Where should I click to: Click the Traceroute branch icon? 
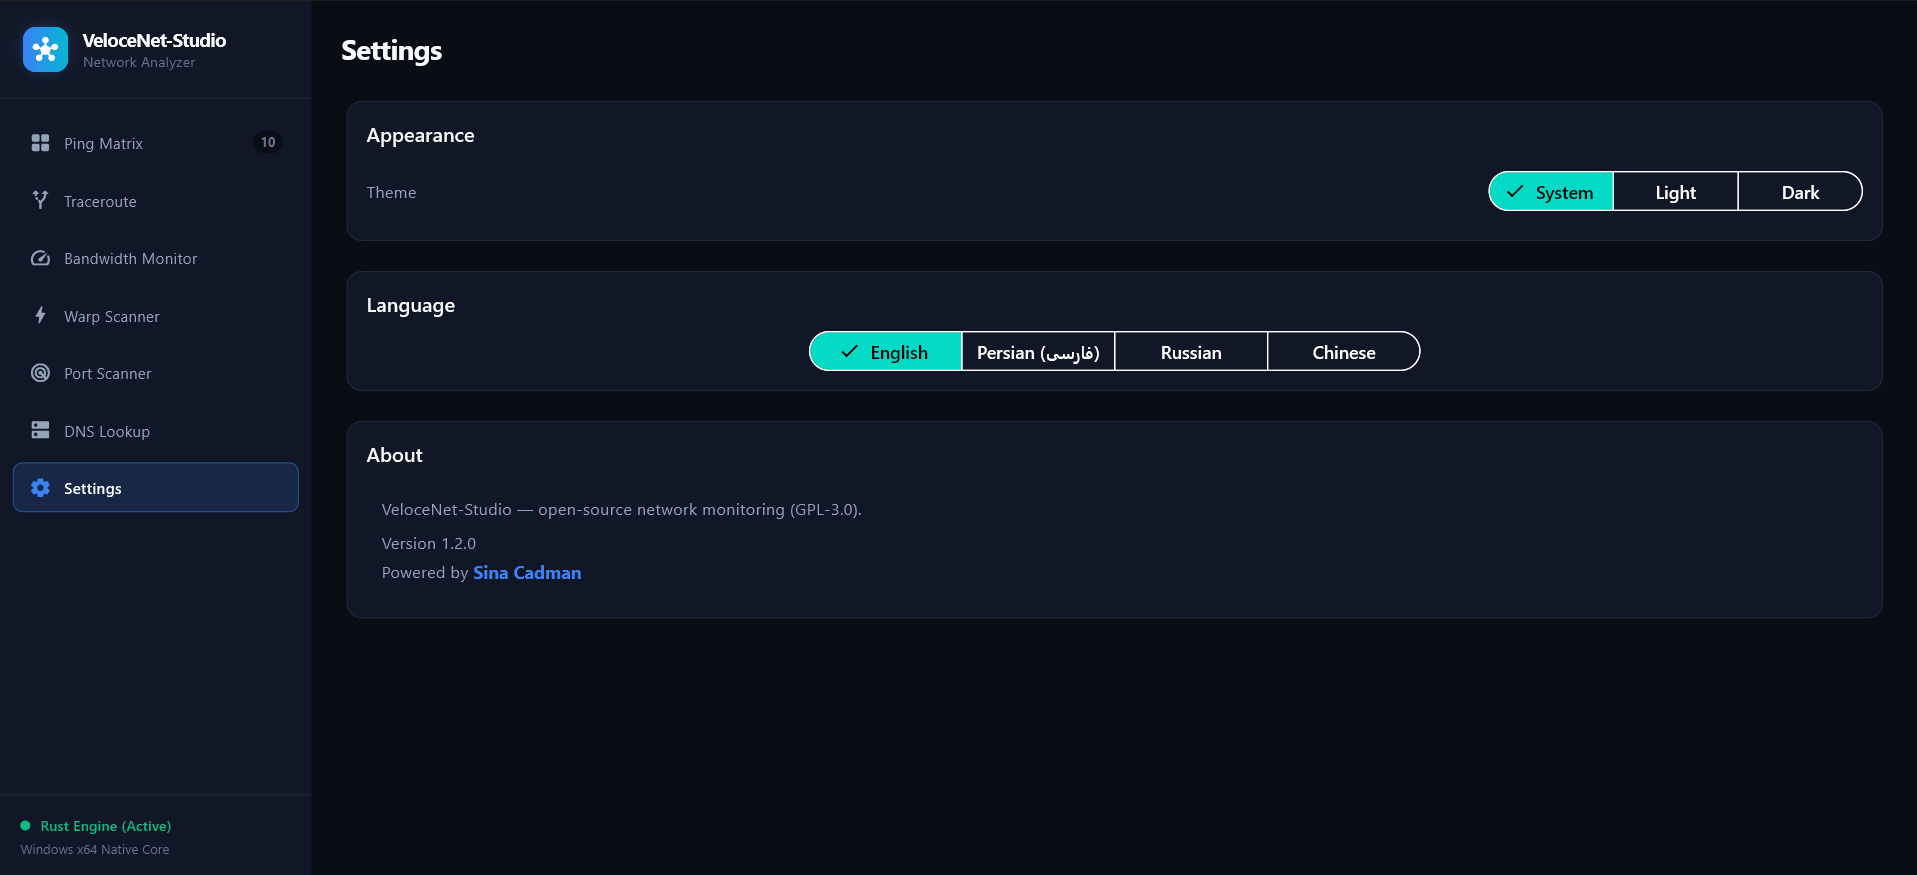[40, 200]
